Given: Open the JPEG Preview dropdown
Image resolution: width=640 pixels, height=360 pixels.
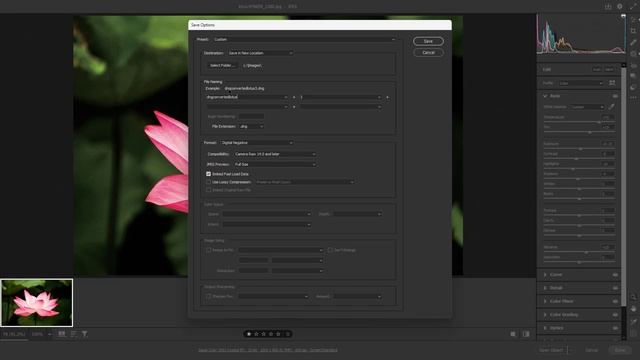Looking at the screenshot, I should [275, 164].
